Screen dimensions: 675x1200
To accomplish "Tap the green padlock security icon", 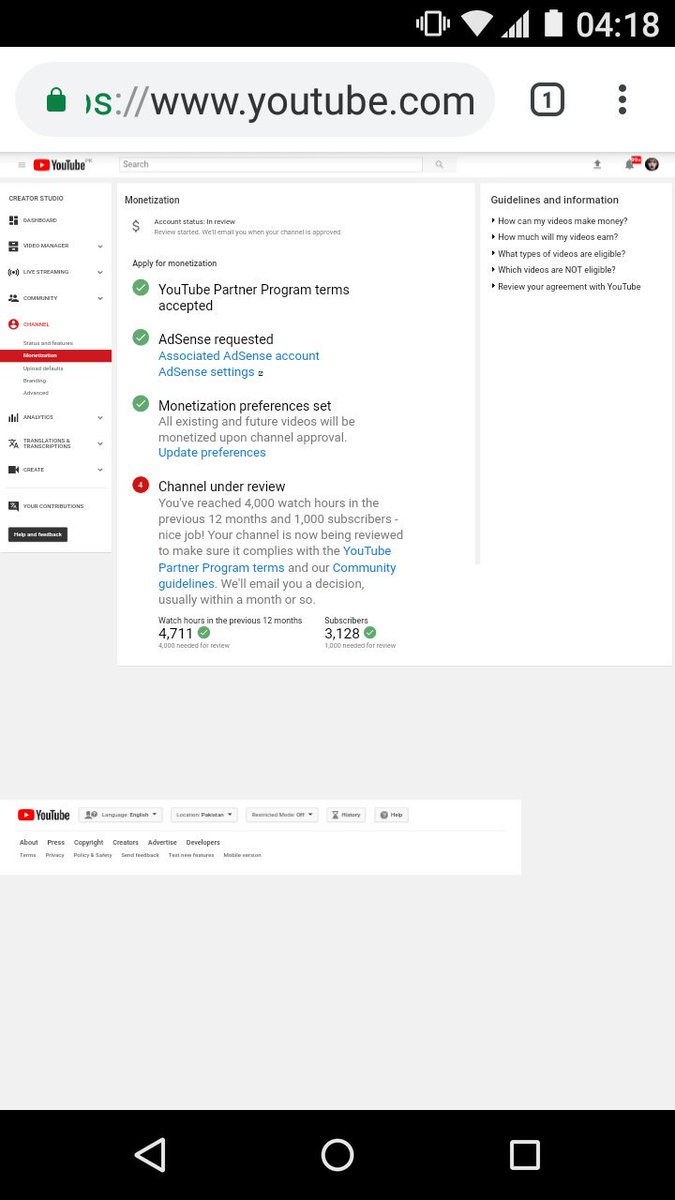I will pyautogui.click(x=56, y=100).
